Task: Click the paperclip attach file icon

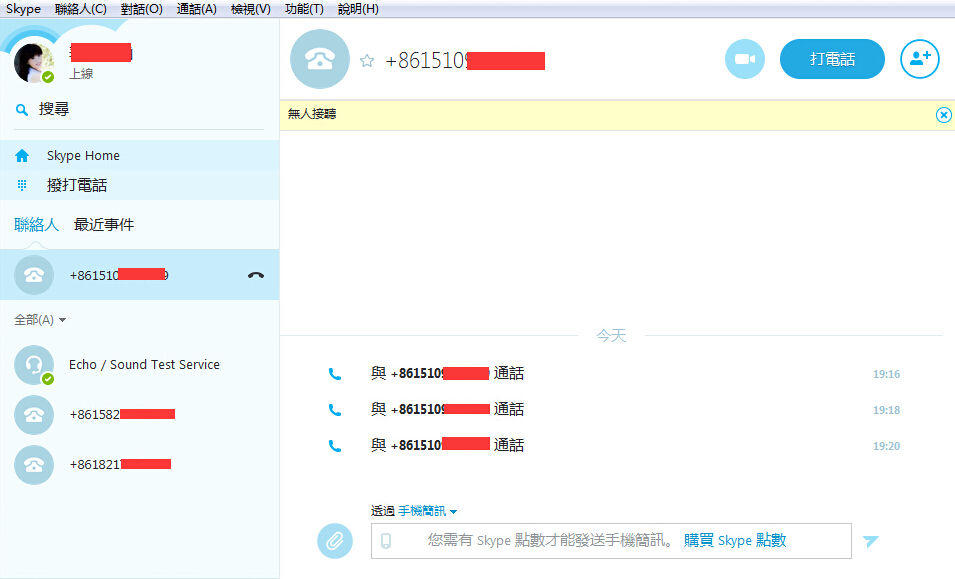Action: (x=335, y=541)
